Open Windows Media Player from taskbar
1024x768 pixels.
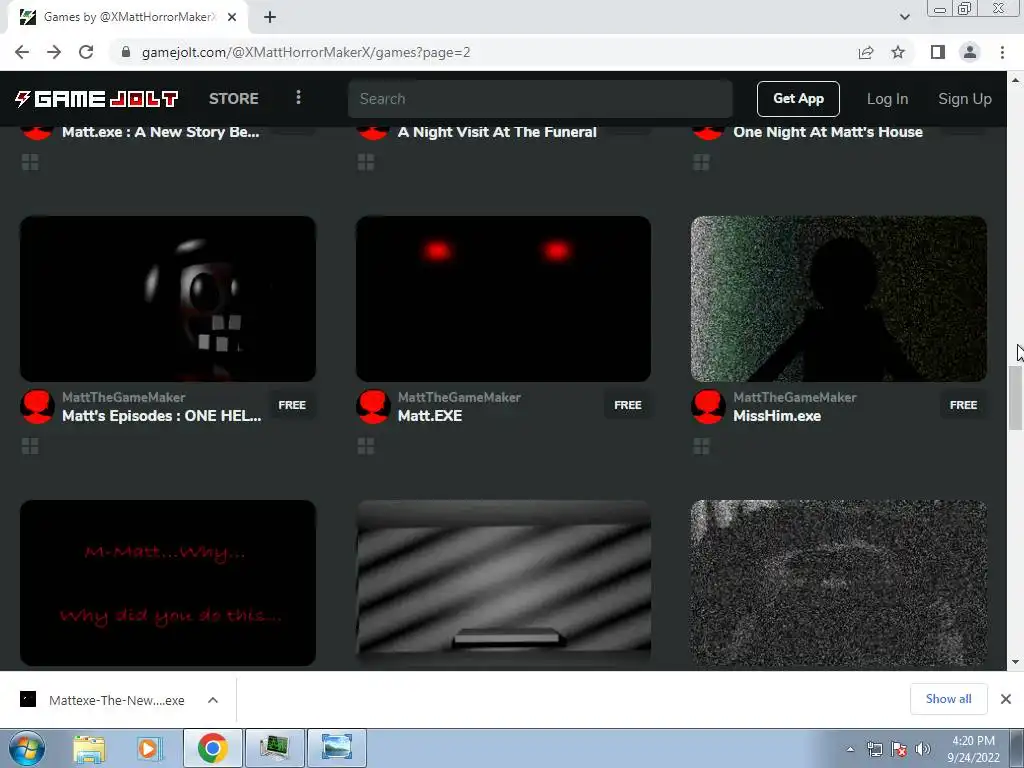pos(148,748)
